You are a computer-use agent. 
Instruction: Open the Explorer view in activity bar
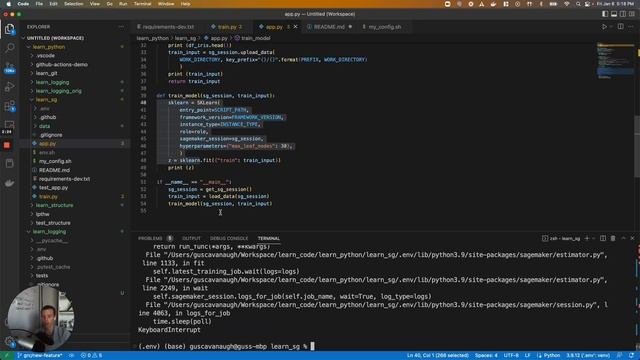(9, 29)
